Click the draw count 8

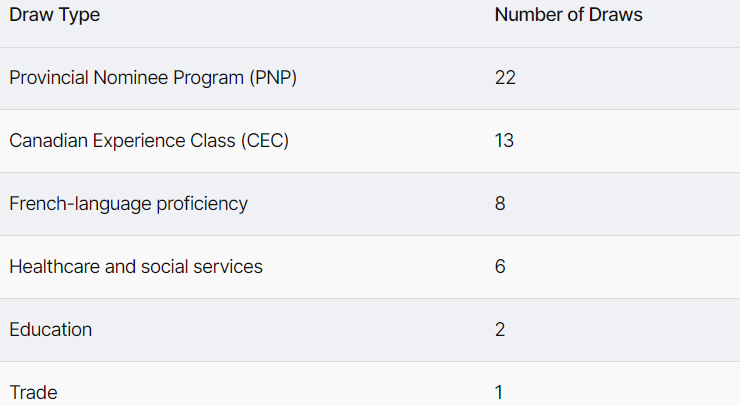(500, 204)
